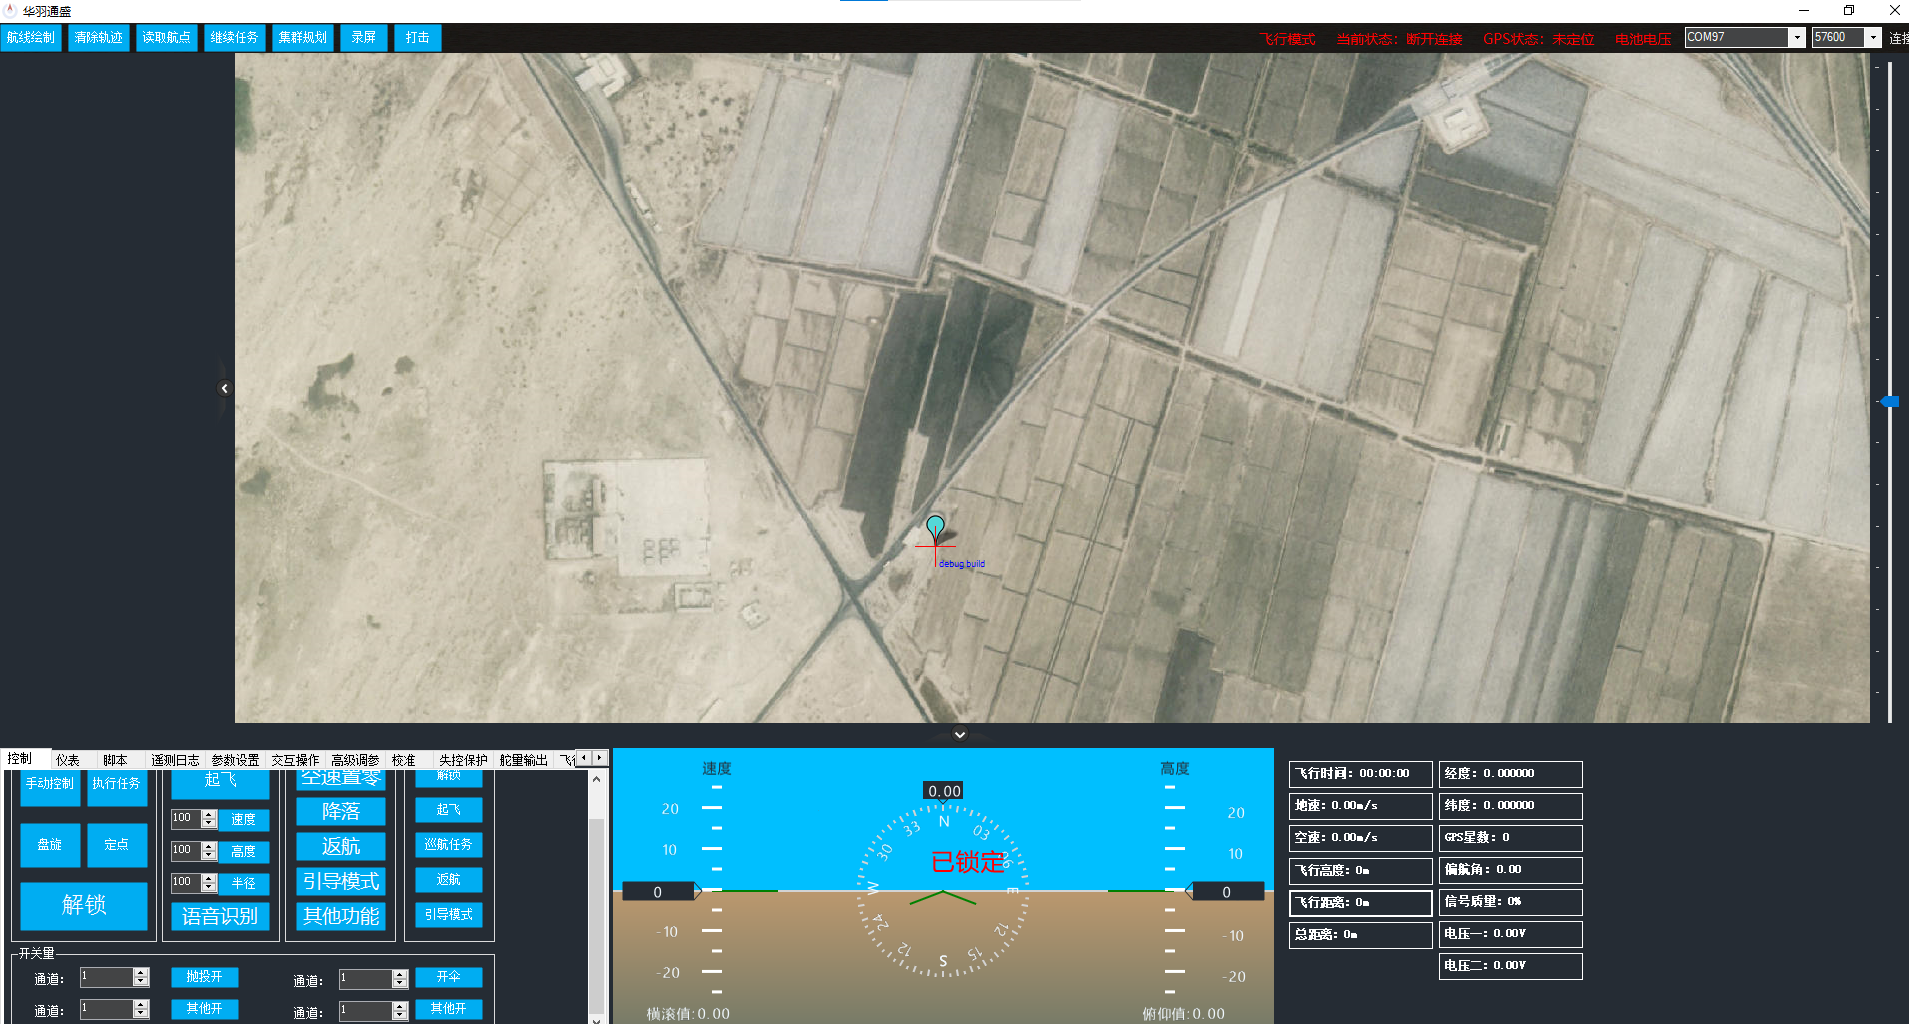The height and width of the screenshot is (1024, 1909).
Task: Click the 读取航点 toolbar button
Action: [x=166, y=38]
